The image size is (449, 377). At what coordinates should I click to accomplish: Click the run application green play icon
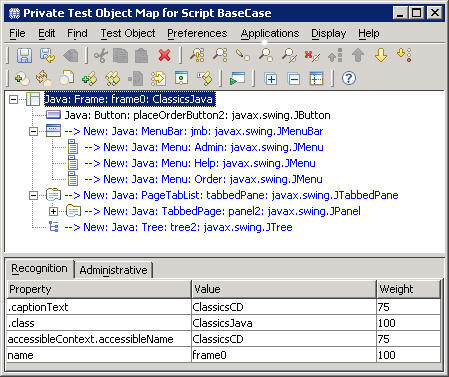(x=237, y=79)
